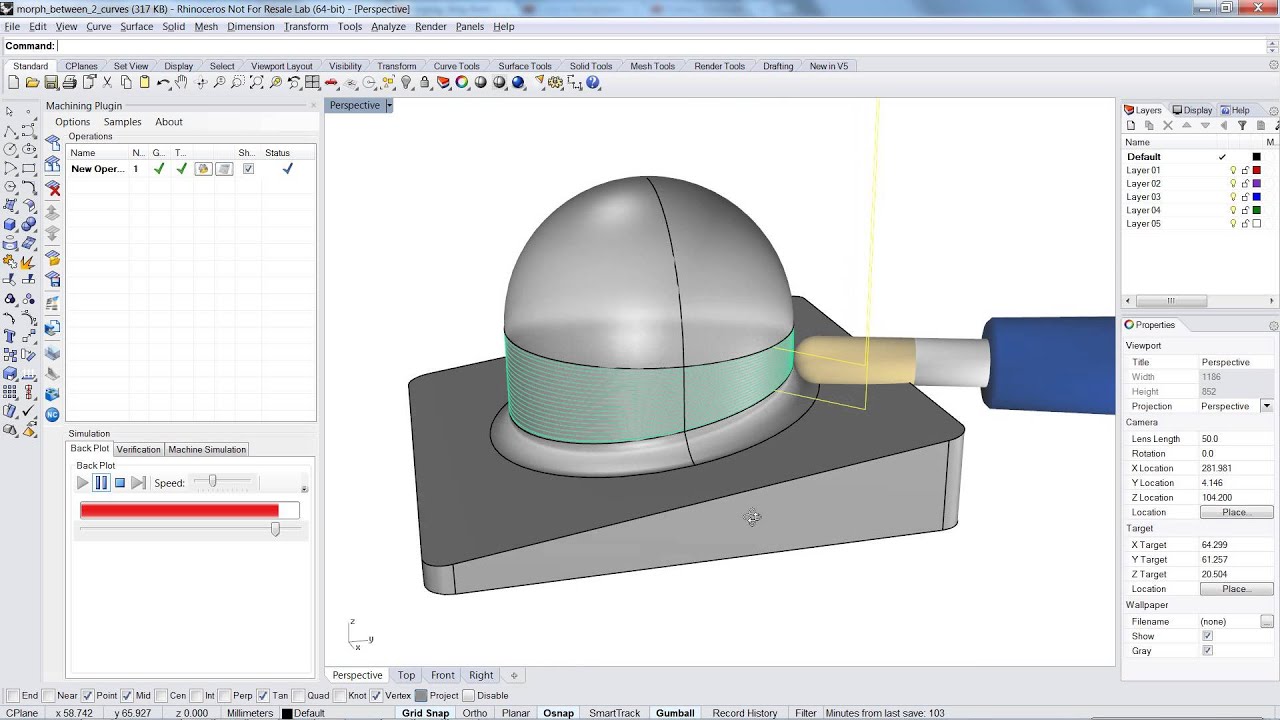Click the Delete layer X icon
This screenshot has width=1280, height=720.
click(x=1168, y=126)
